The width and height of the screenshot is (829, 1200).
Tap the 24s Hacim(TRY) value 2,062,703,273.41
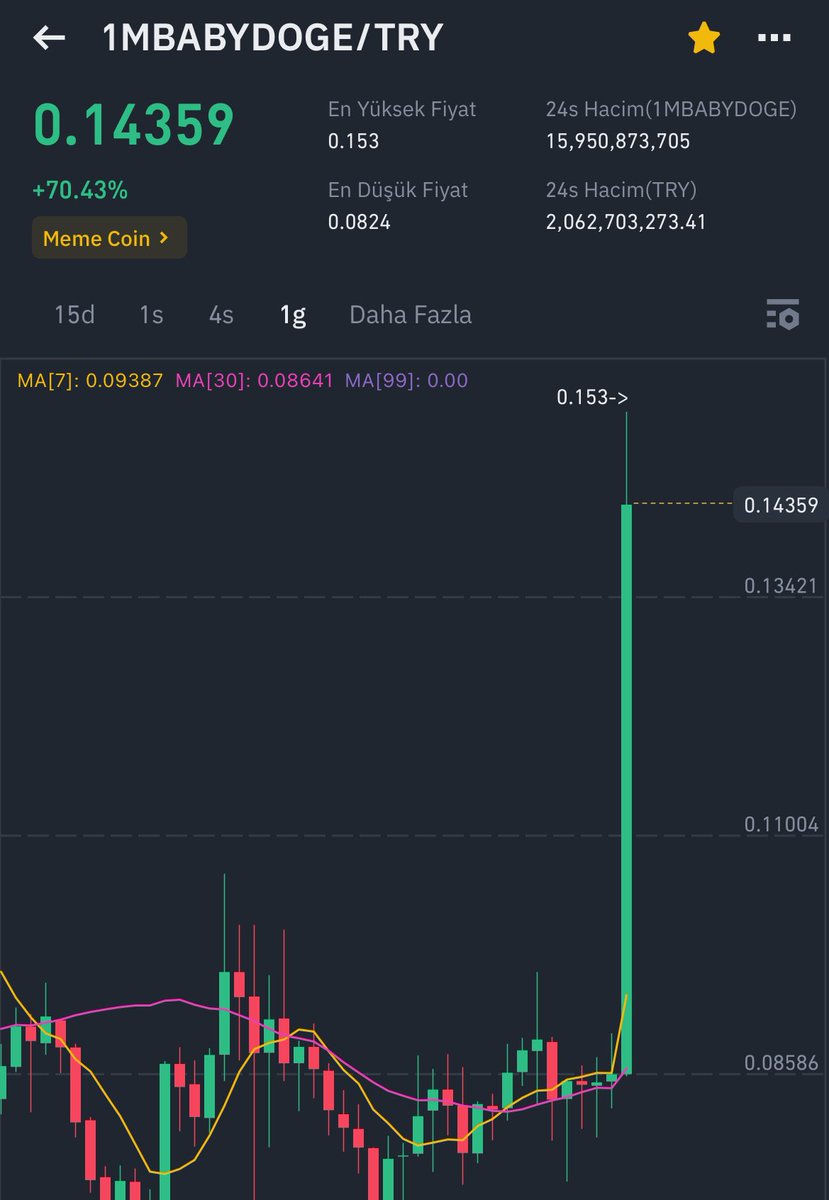pyautogui.click(x=626, y=221)
